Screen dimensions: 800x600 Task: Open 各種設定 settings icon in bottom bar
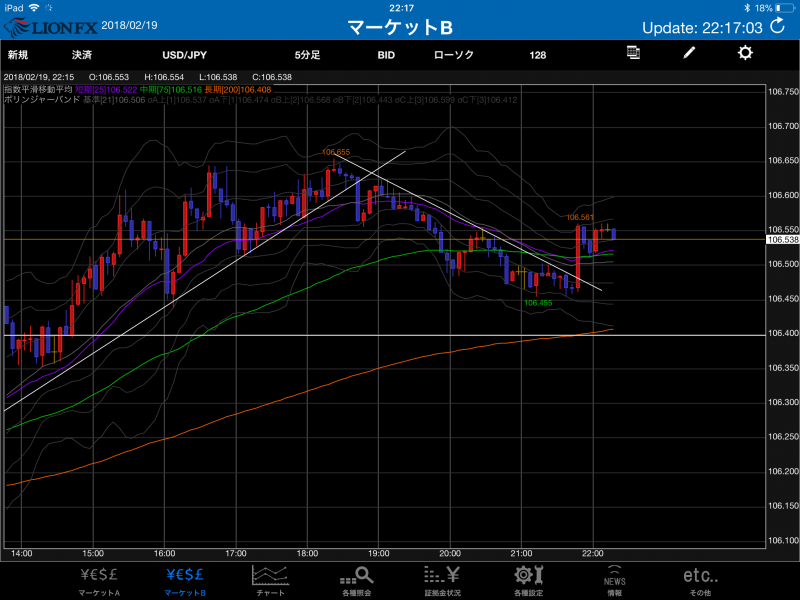528,579
